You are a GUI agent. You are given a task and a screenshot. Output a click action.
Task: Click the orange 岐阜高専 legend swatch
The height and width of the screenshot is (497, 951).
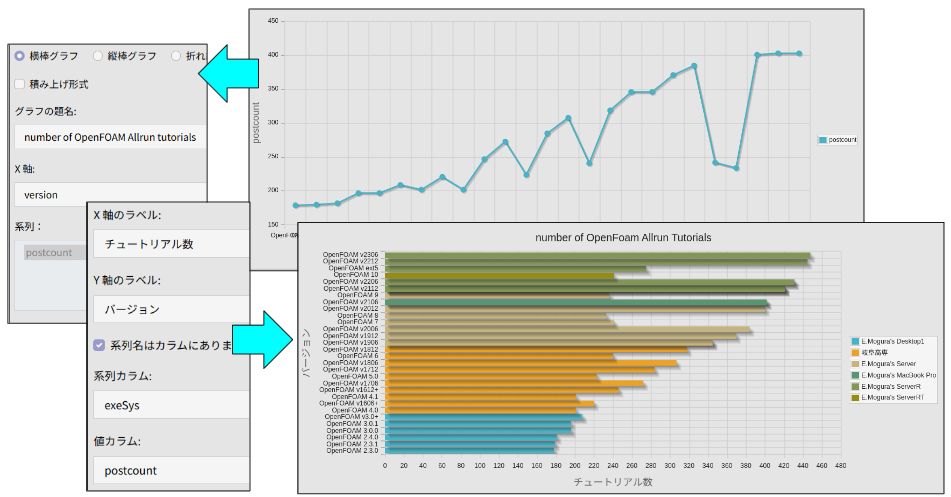click(854, 353)
